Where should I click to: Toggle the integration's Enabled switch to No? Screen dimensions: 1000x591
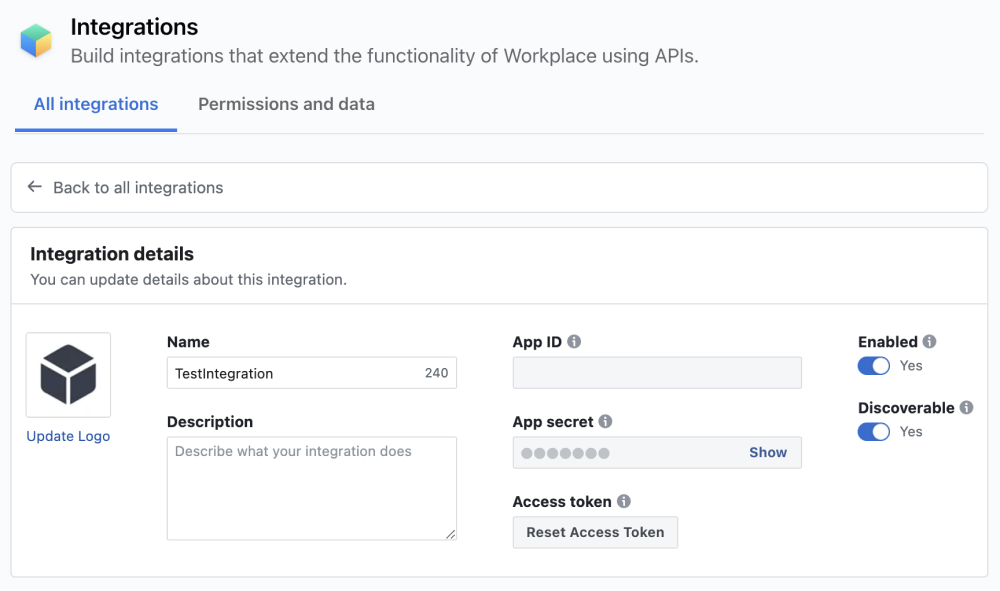click(873, 366)
